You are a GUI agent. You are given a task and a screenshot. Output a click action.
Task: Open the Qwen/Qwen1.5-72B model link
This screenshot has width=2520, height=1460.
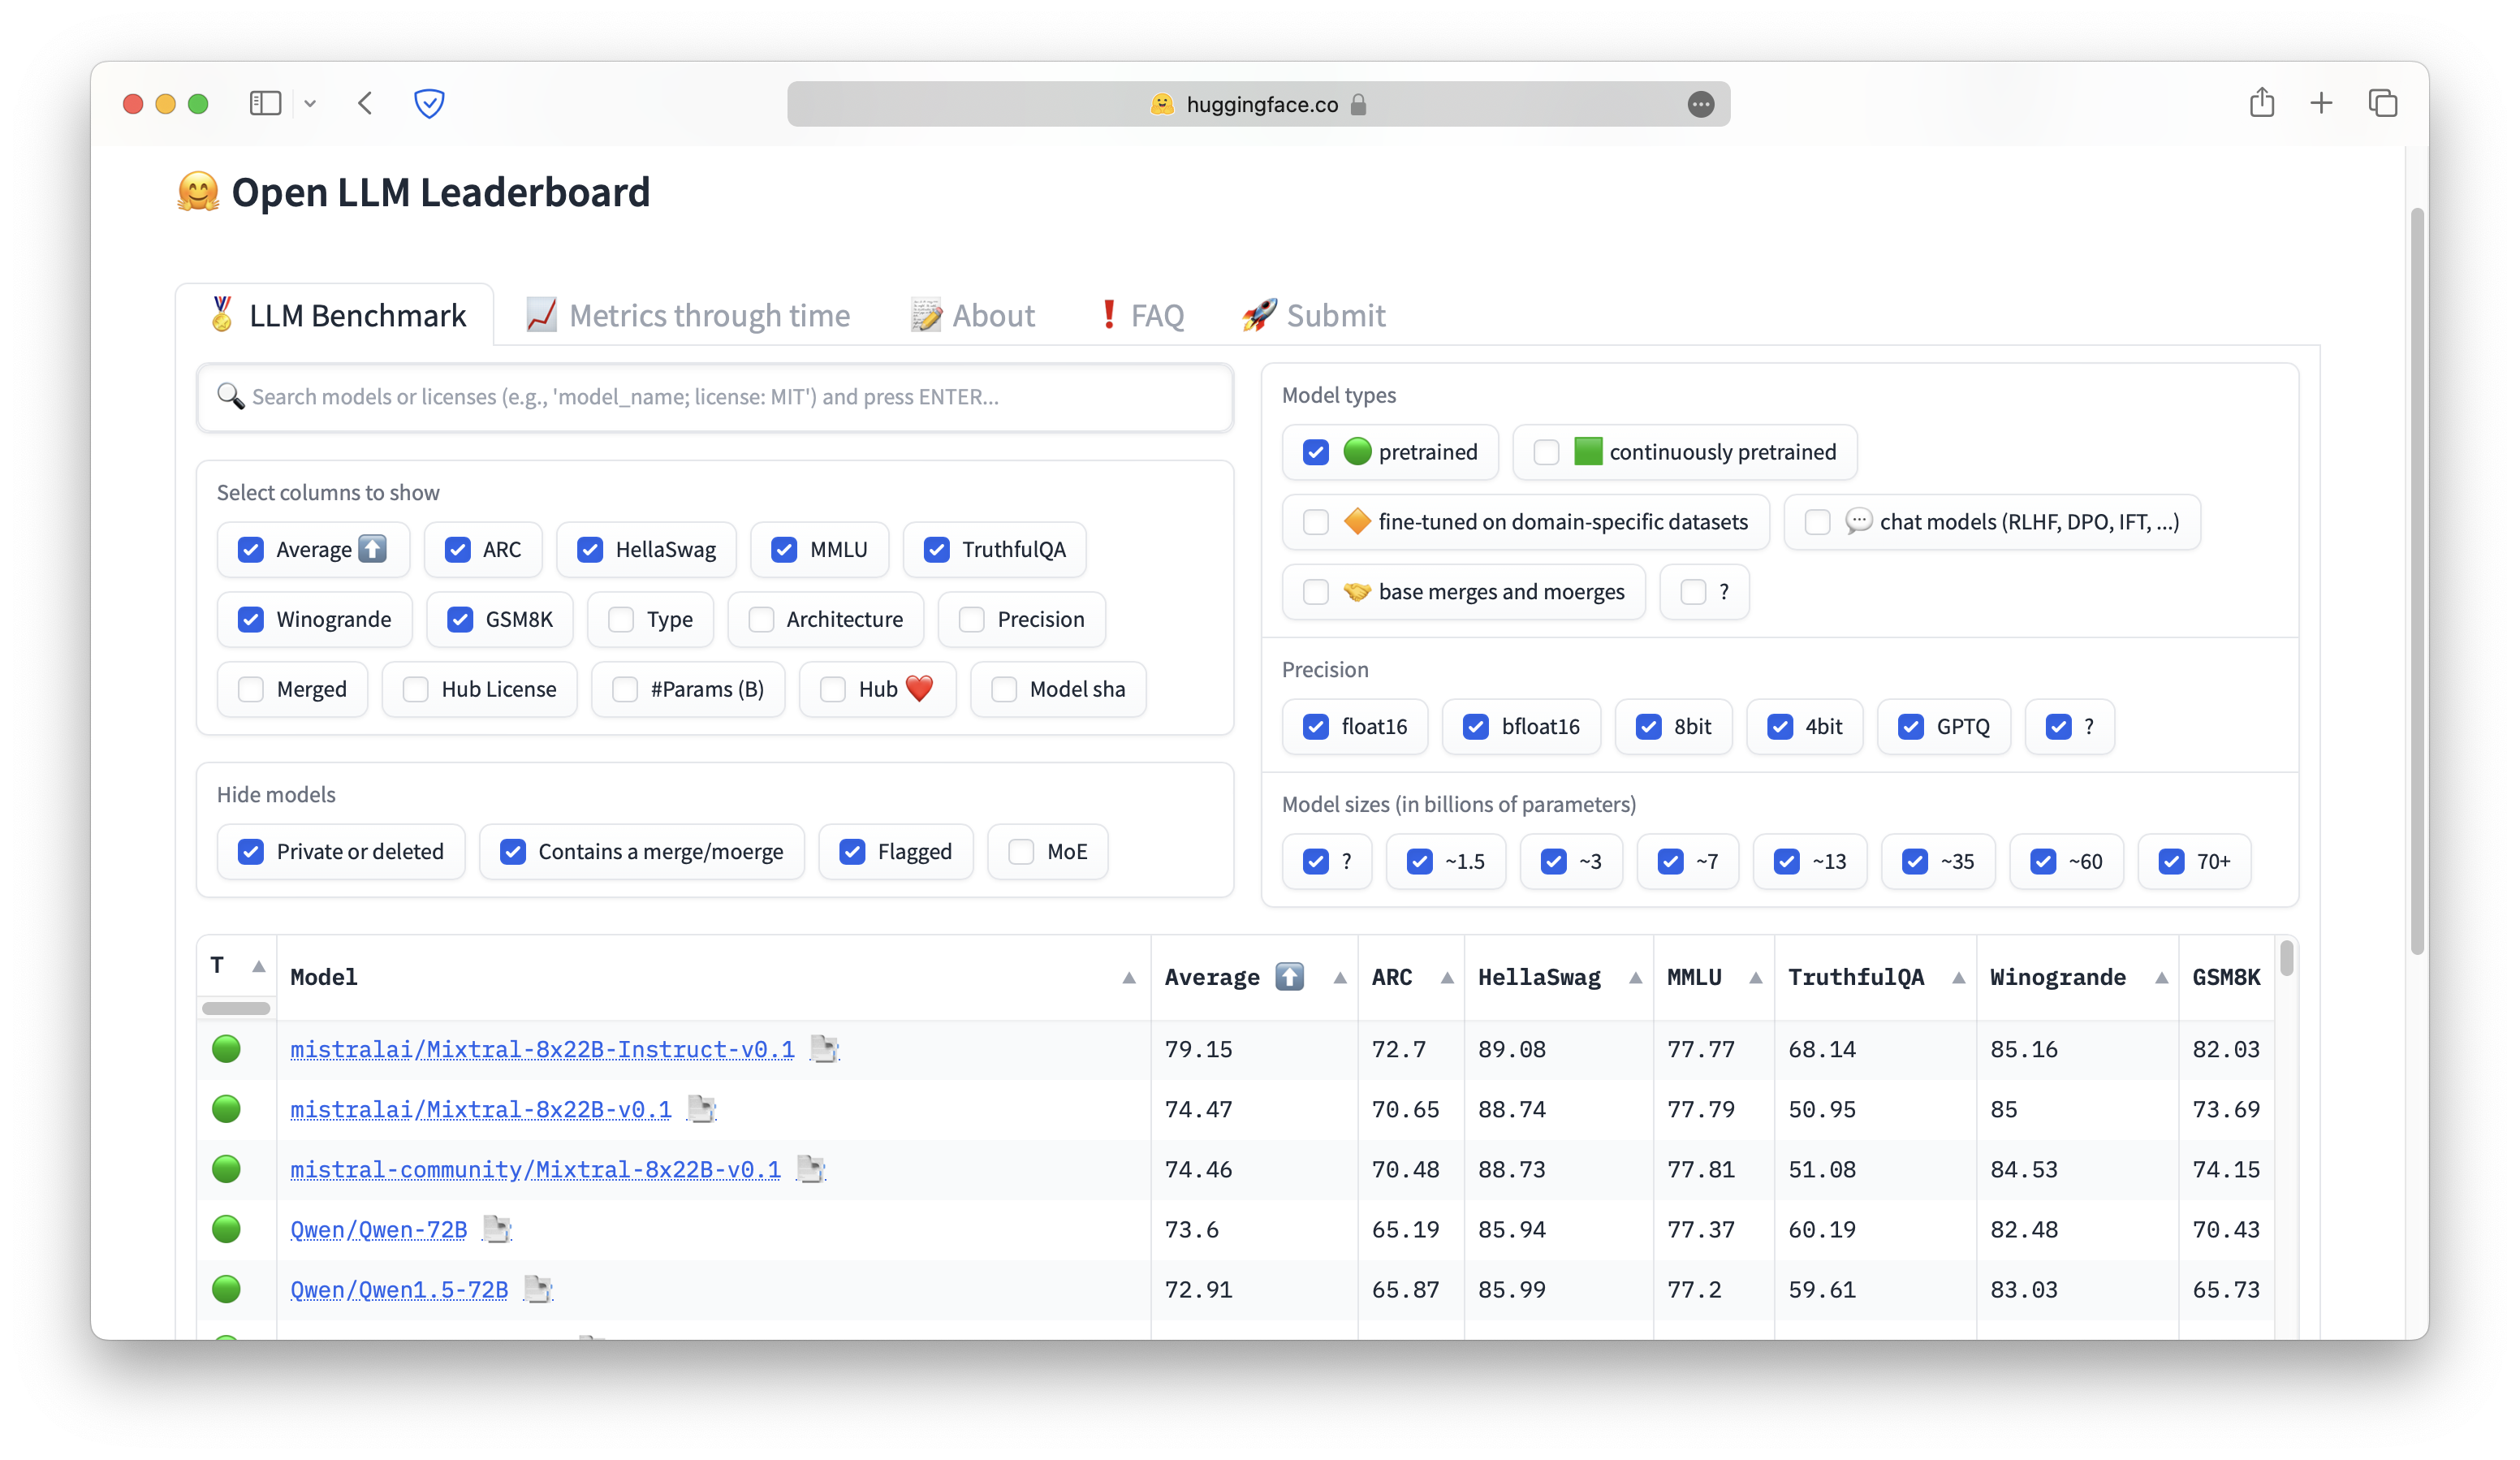point(399,1289)
